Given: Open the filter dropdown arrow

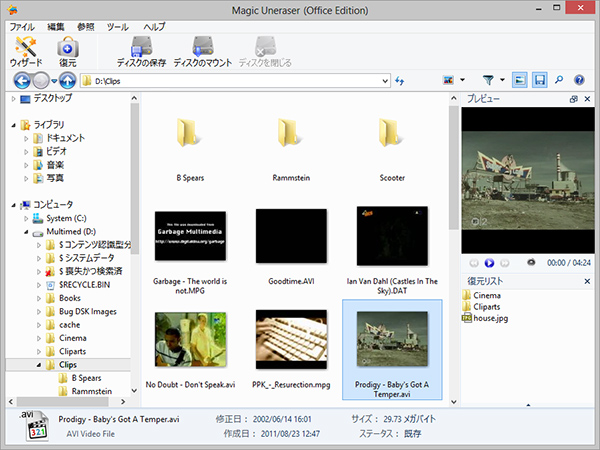Looking at the screenshot, I should [502, 80].
